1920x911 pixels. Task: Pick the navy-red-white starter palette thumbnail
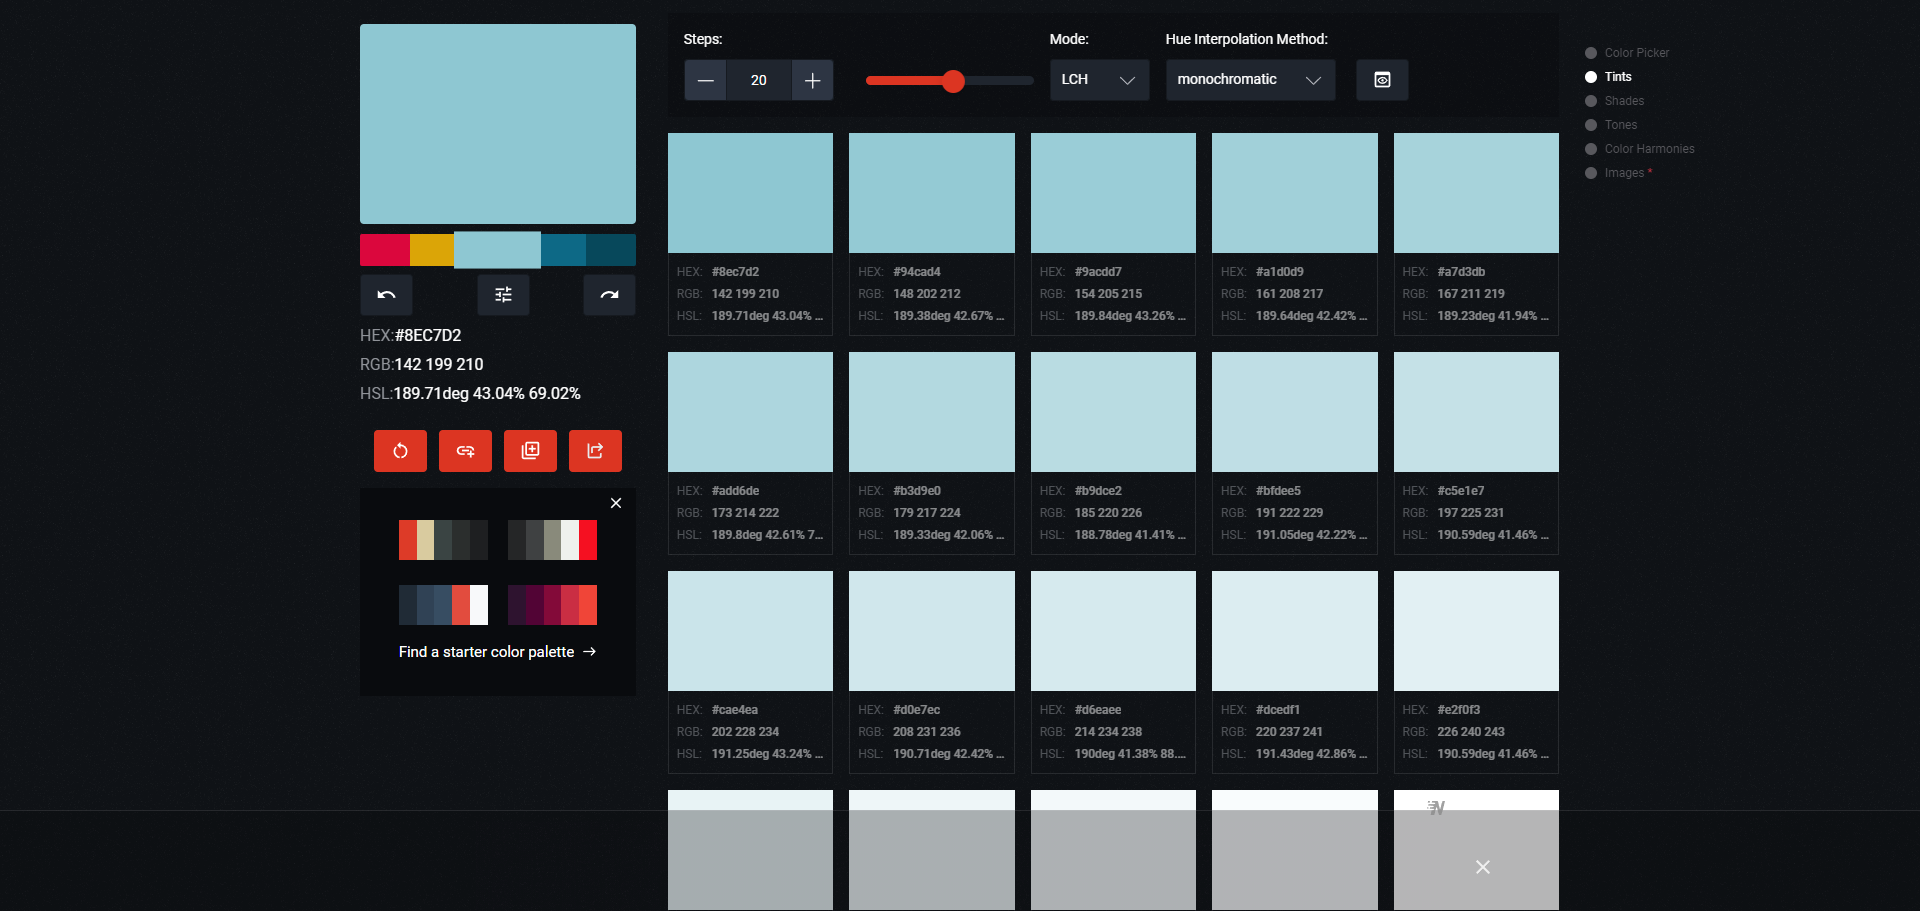(443, 605)
